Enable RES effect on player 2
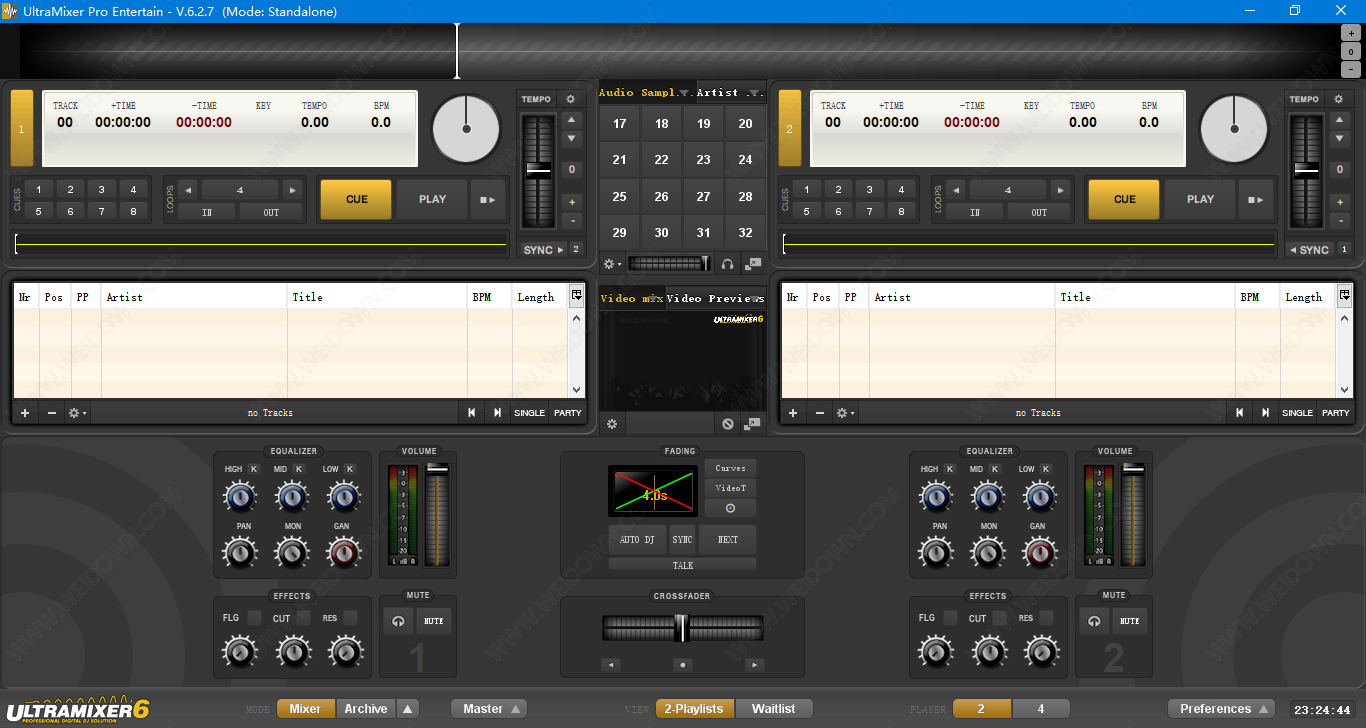 click(x=1046, y=618)
